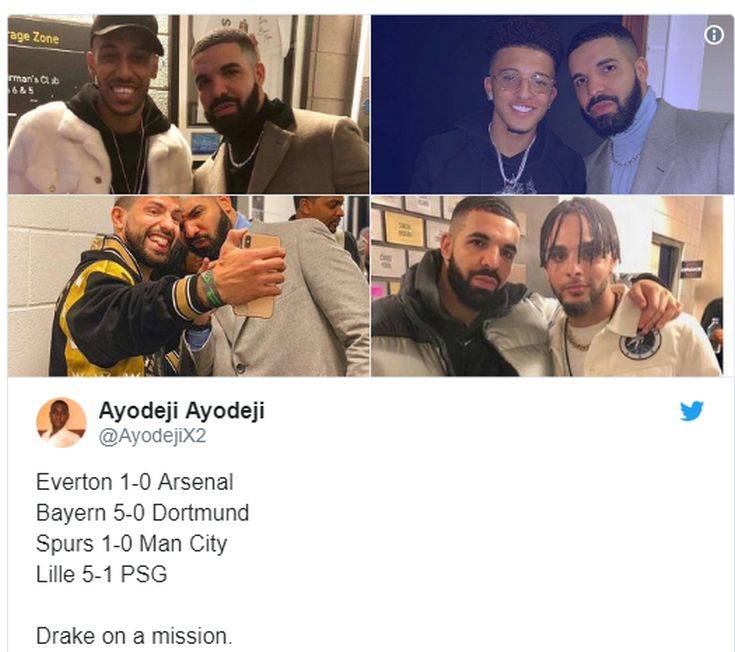
Task: Open the top-right photo with dark blue background
Action: (x=552, y=104)
